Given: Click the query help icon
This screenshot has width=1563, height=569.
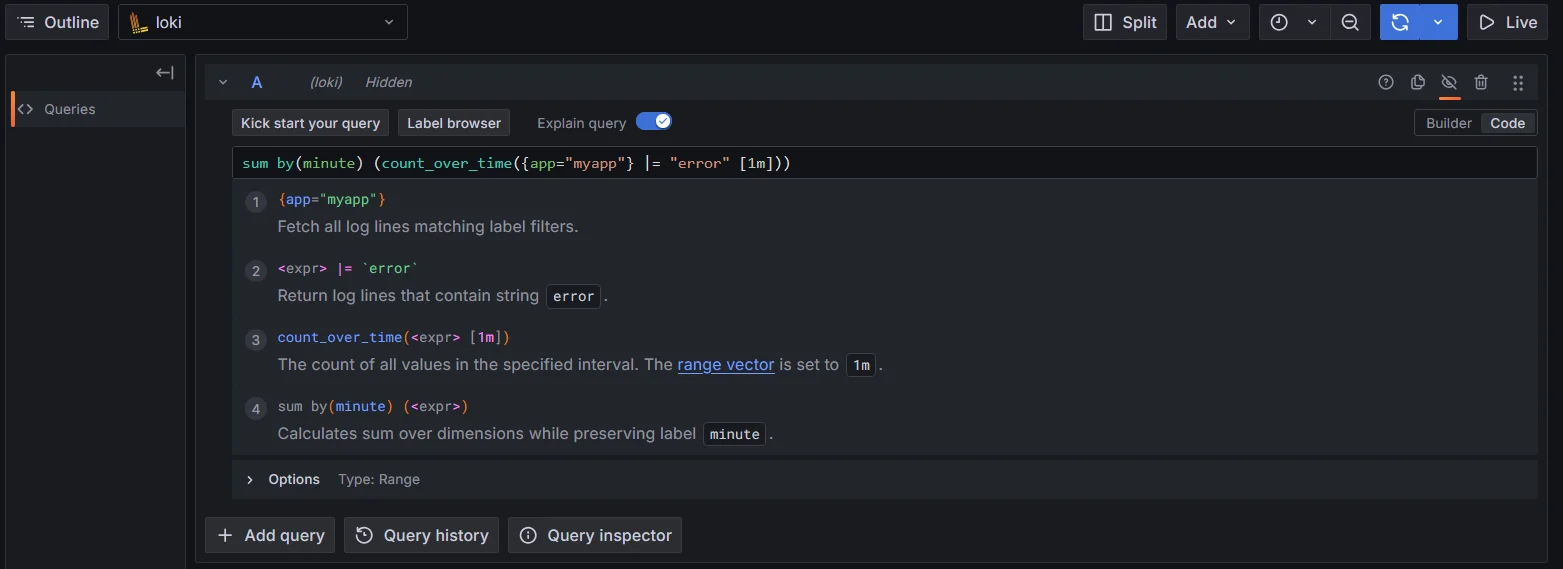Looking at the screenshot, I should click(1385, 82).
